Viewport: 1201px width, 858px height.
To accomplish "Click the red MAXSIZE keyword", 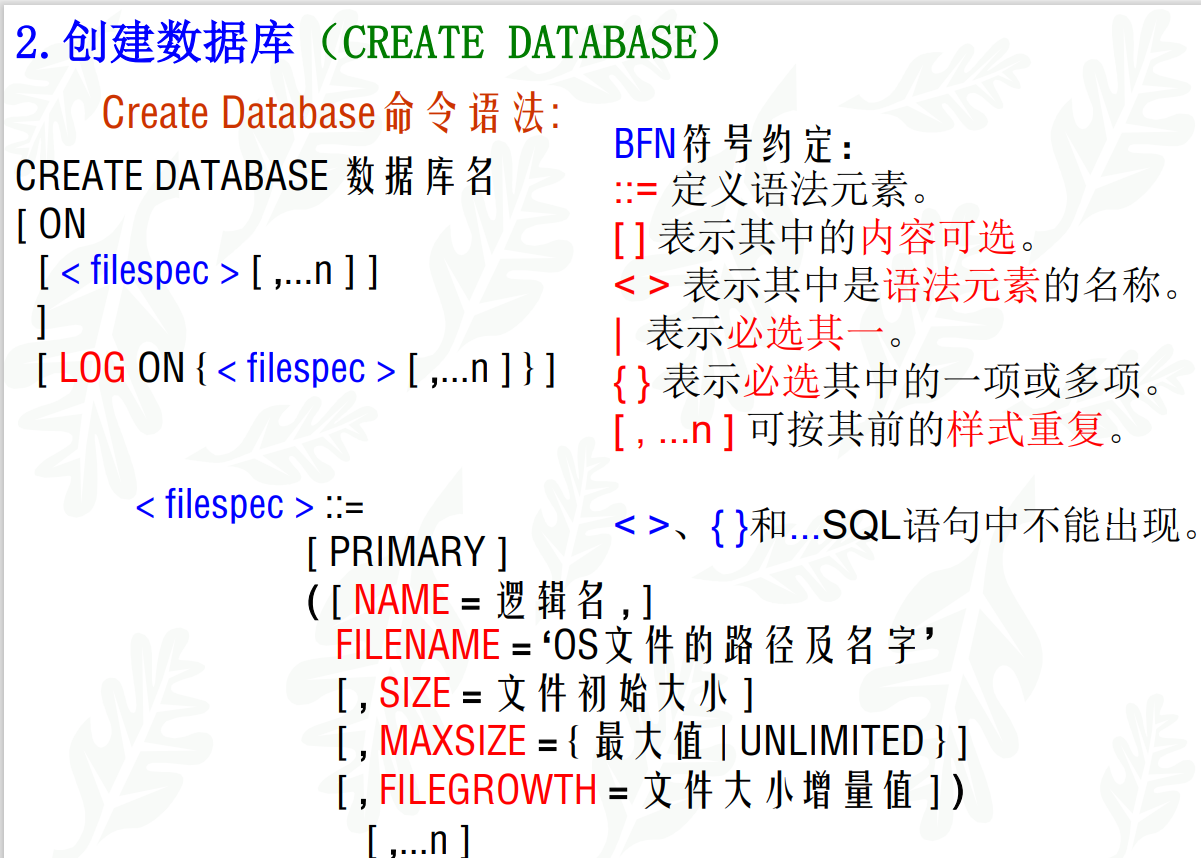I will click(453, 741).
